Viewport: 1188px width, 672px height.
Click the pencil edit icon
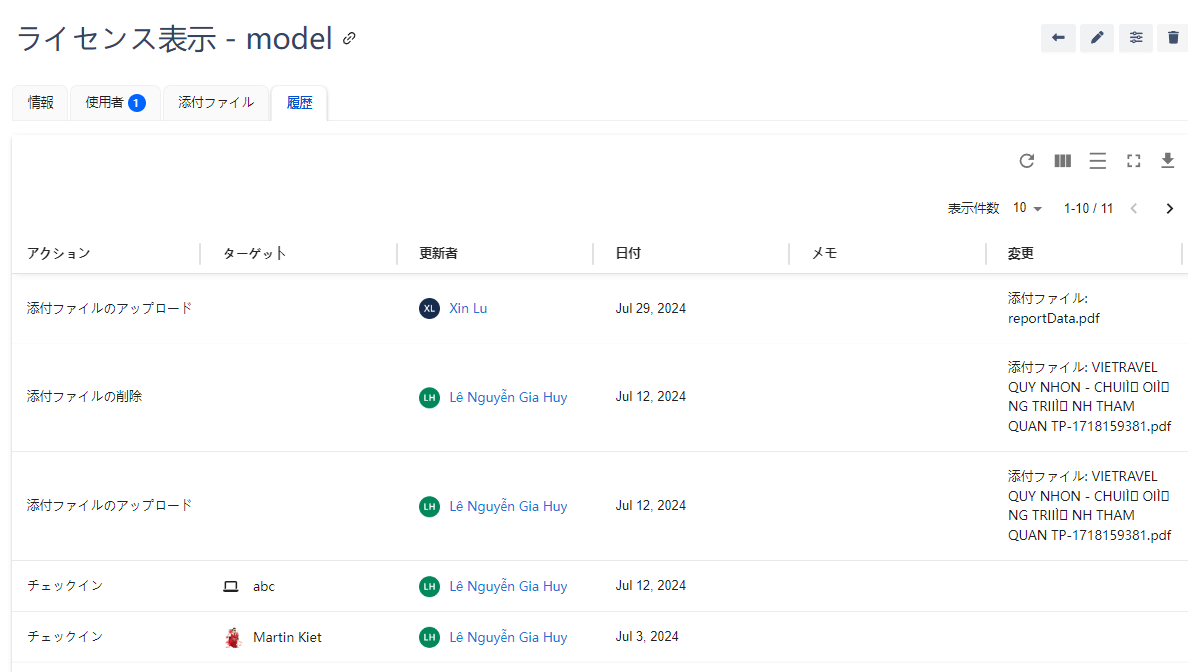(x=1097, y=38)
